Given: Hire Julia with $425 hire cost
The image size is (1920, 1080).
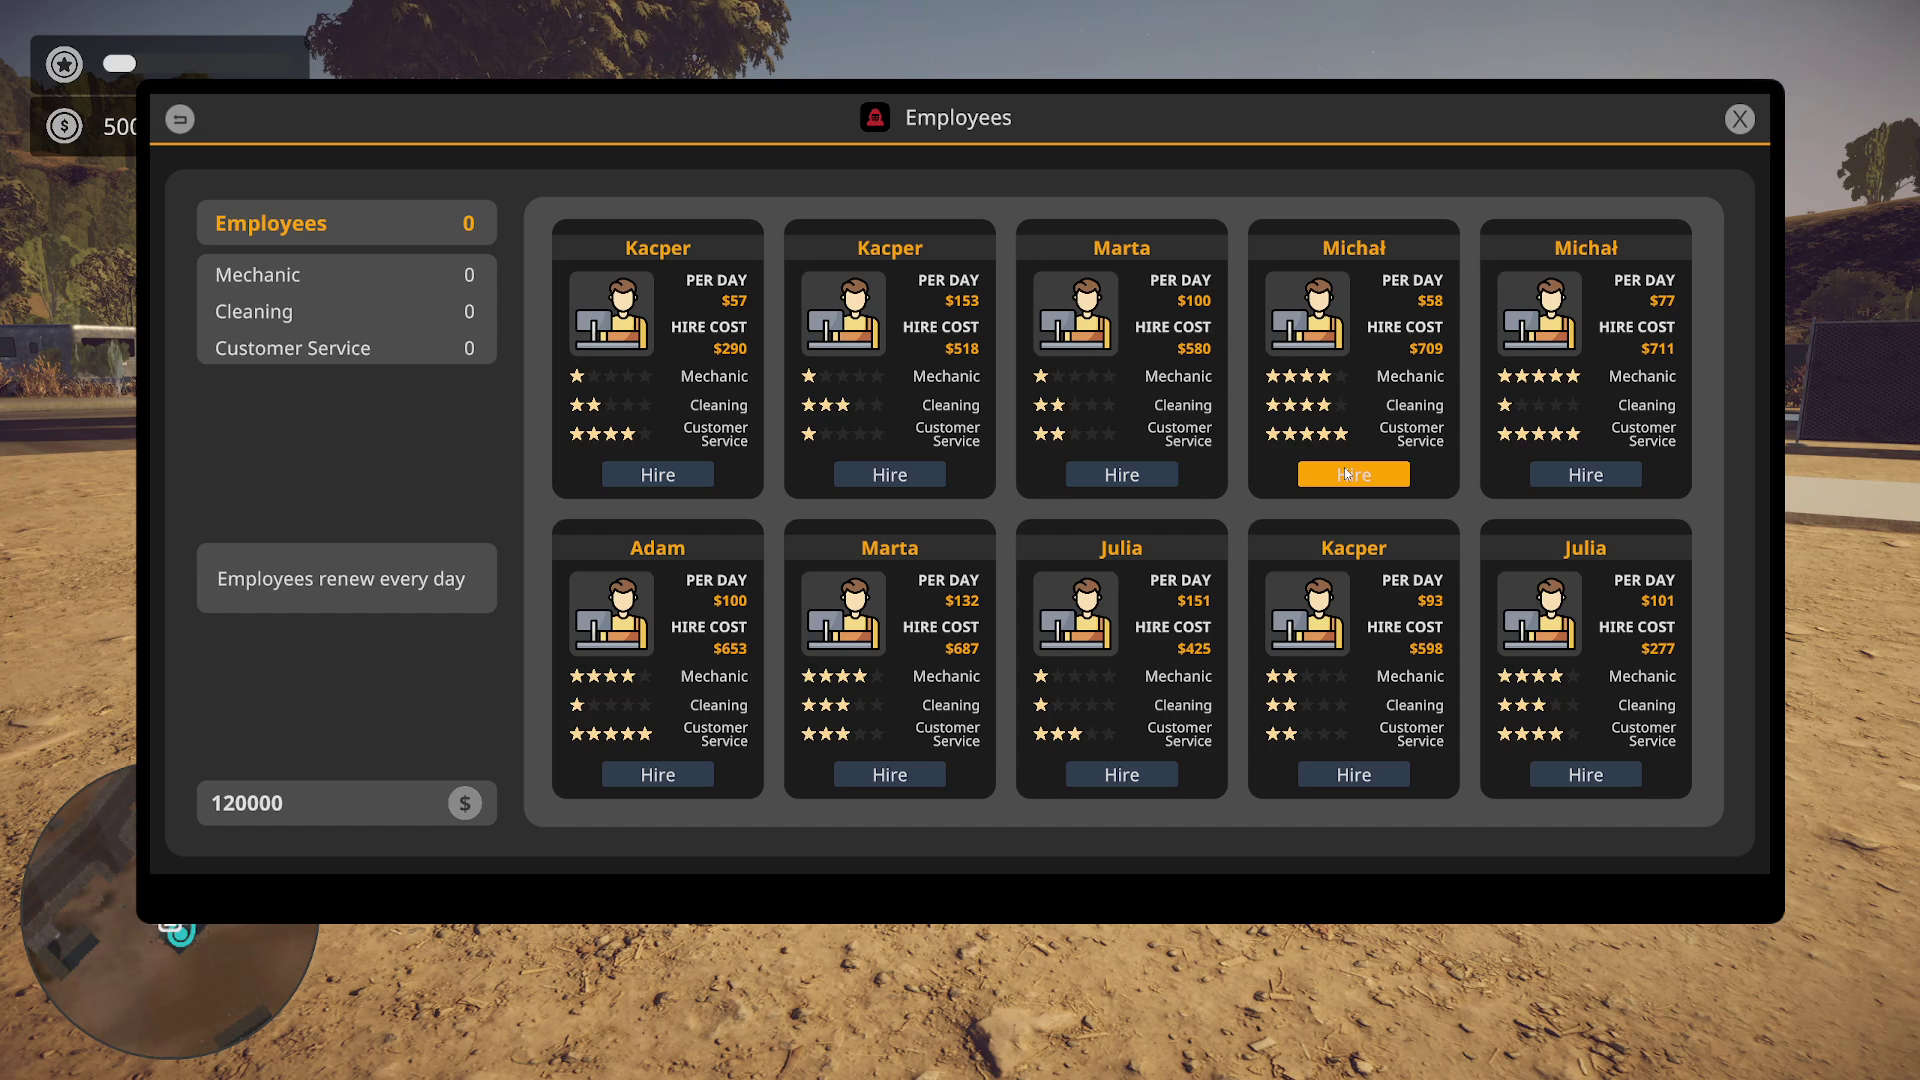Looking at the screenshot, I should (x=1121, y=775).
